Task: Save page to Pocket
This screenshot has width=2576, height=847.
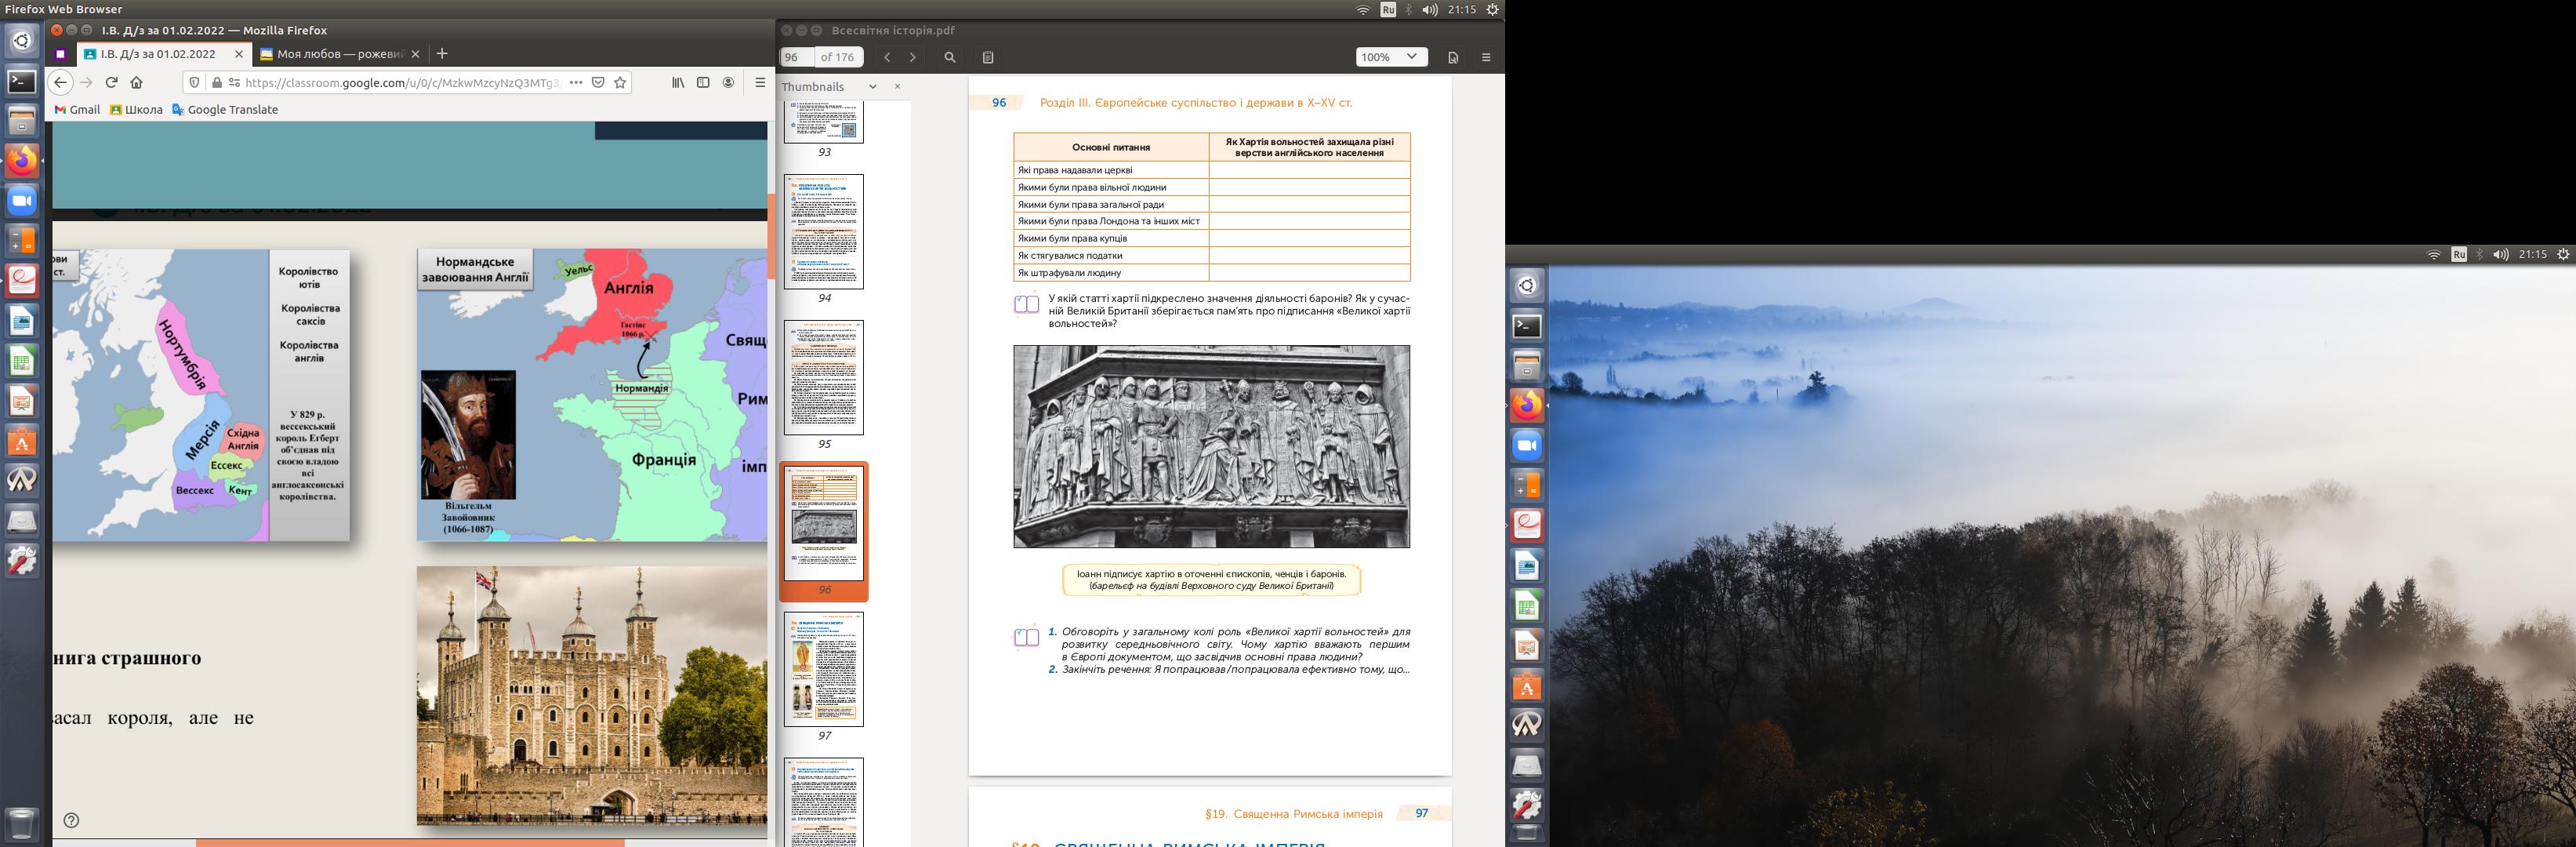Action: [x=598, y=83]
